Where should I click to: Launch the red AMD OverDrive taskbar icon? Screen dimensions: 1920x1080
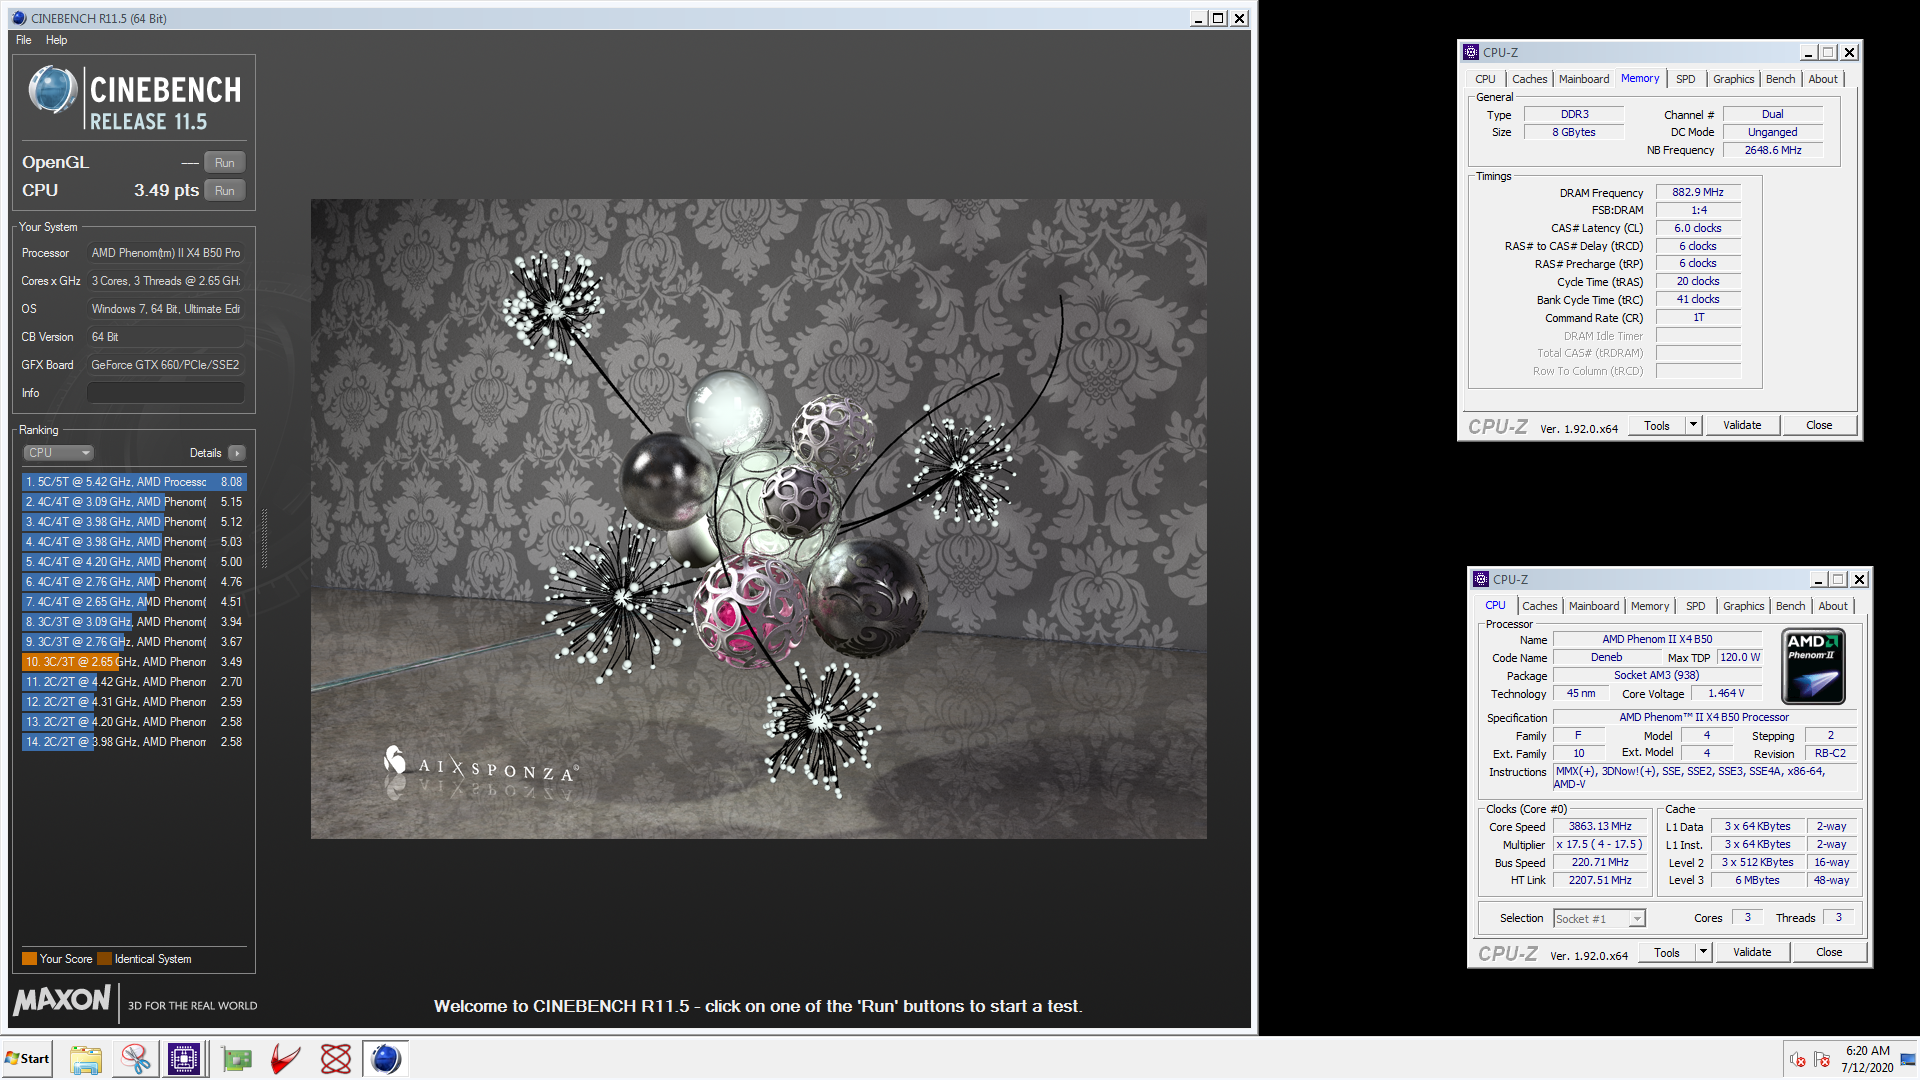tap(286, 1058)
